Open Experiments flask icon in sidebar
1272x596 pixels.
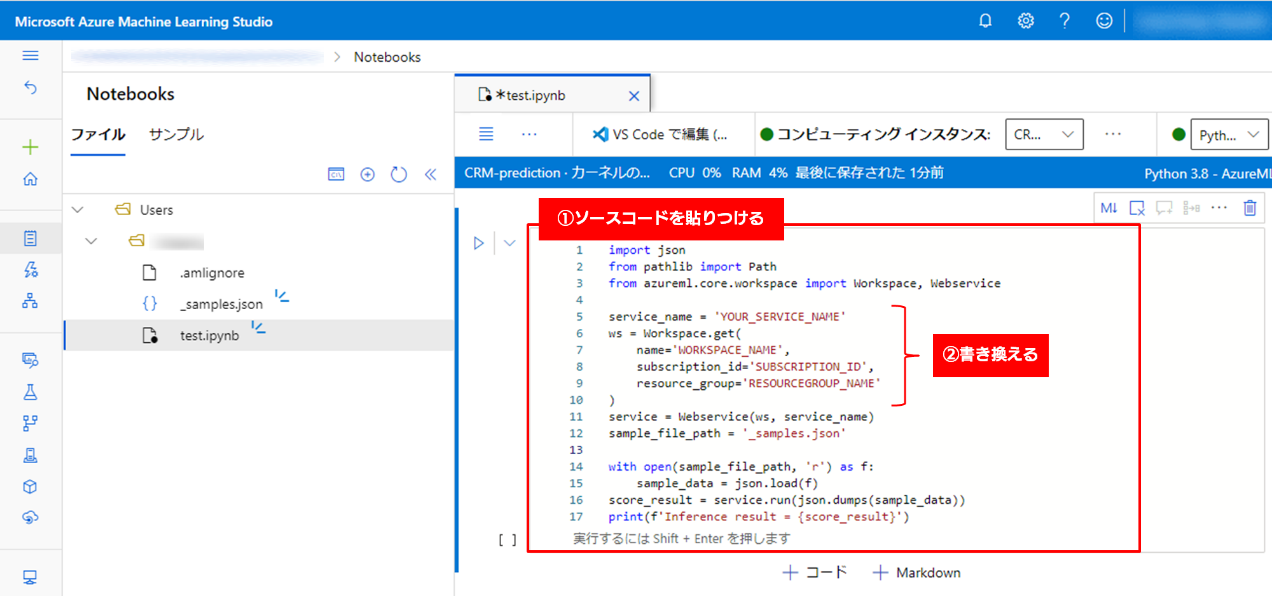[x=30, y=392]
